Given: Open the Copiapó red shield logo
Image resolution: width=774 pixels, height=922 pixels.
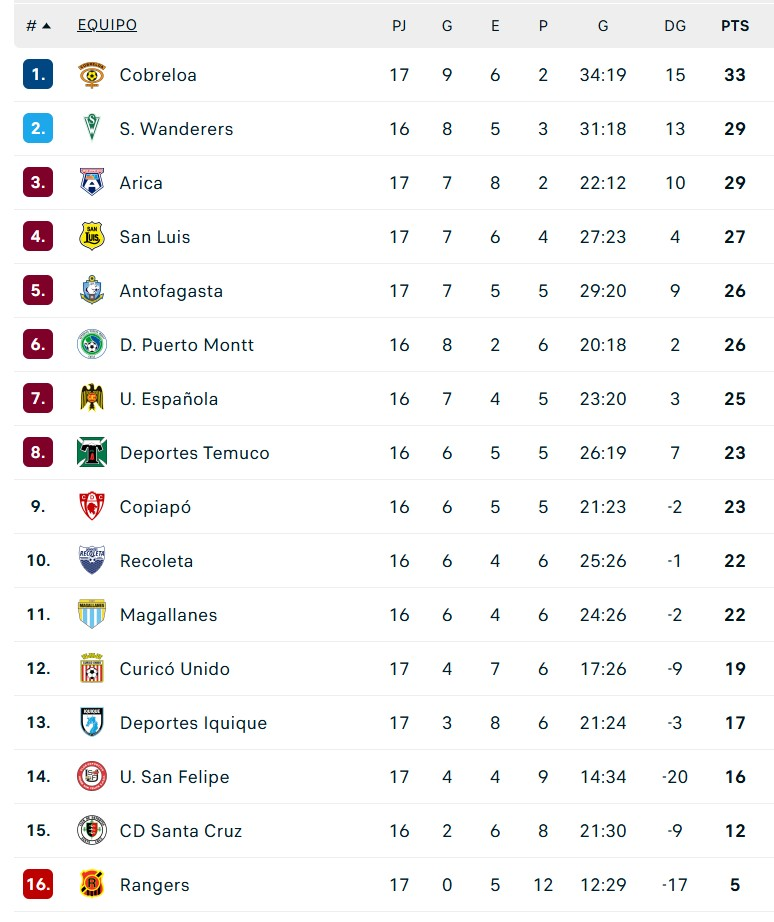Looking at the screenshot, I should [x=92, y=506].
